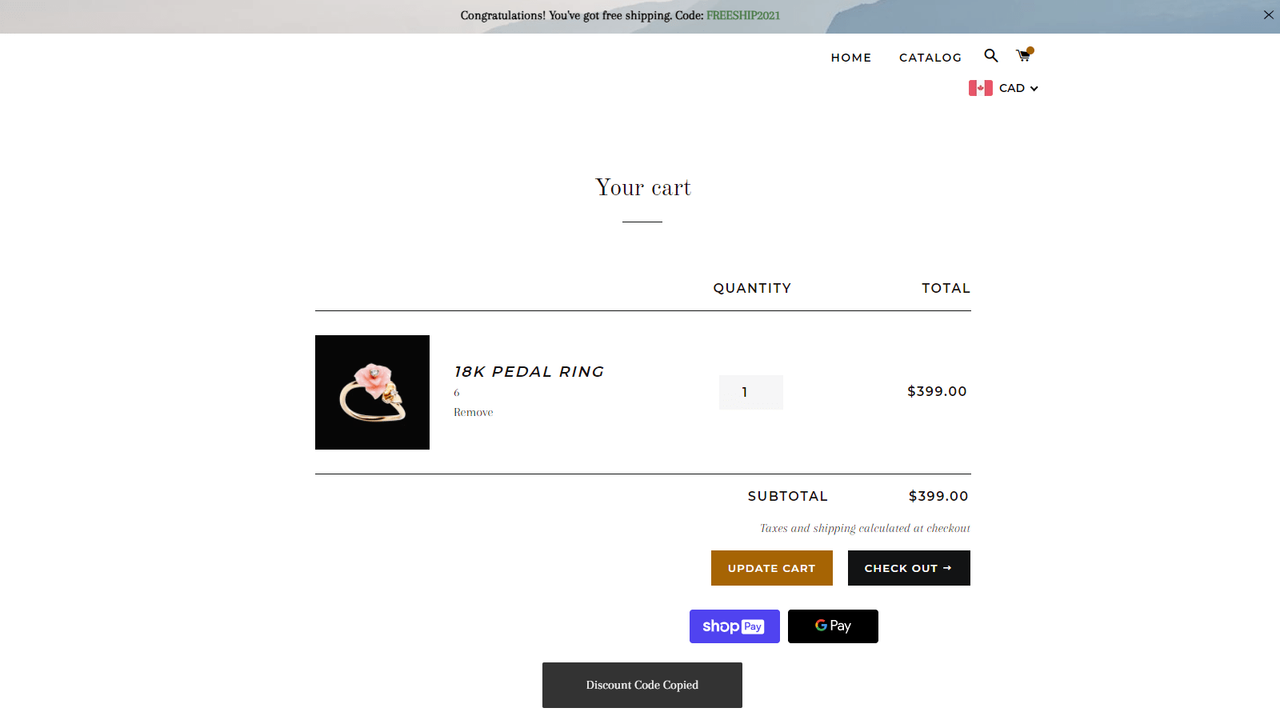Click the orange cart item badge
The image size is (1280, 720).
pyautogui.click(x=1030, y=49)
